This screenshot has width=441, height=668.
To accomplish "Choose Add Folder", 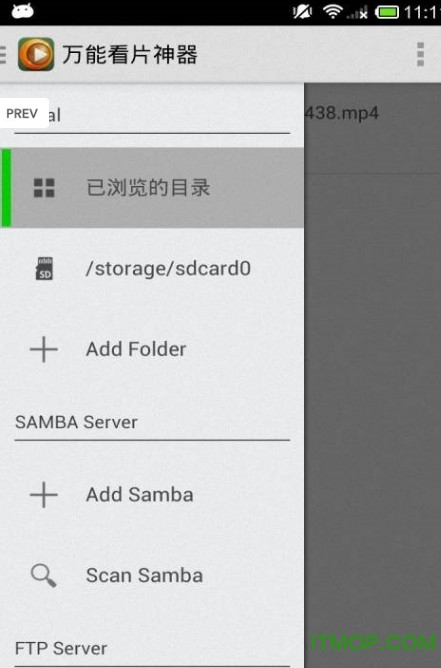I will click(x=152, y=349).
